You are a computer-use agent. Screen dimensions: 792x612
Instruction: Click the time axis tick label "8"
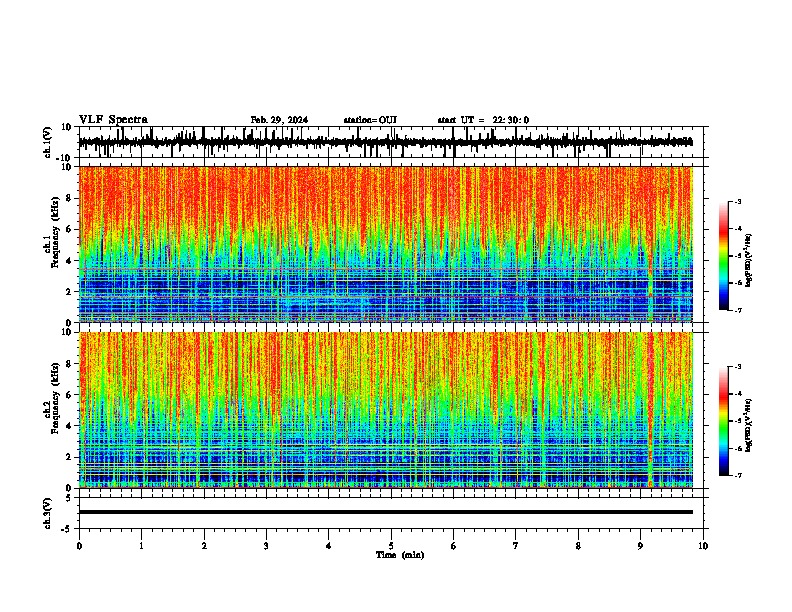click(578, 546)
